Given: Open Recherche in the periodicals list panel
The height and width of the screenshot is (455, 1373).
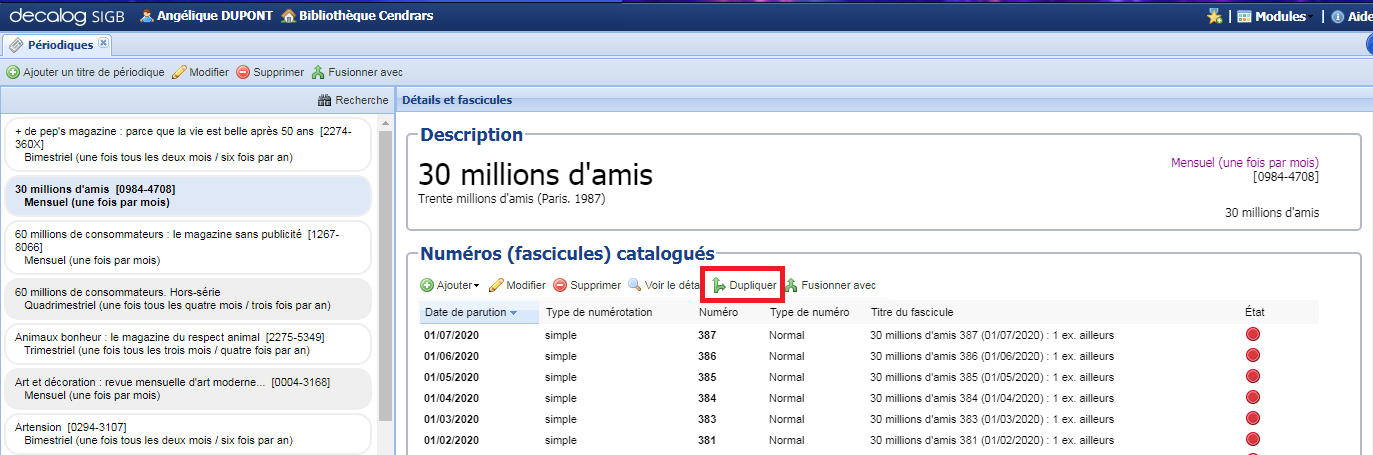Looking at the screenshot, I should pyautogui.click(x=353, y=100).
